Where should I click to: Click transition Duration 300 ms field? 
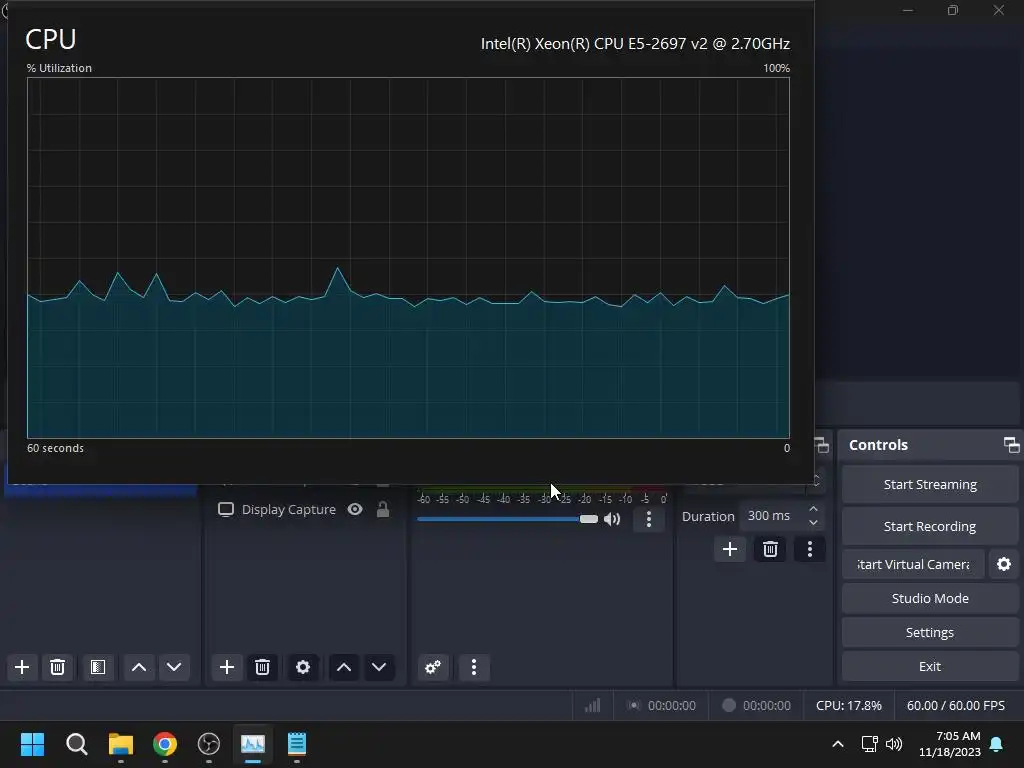click(x=773, y=516)
